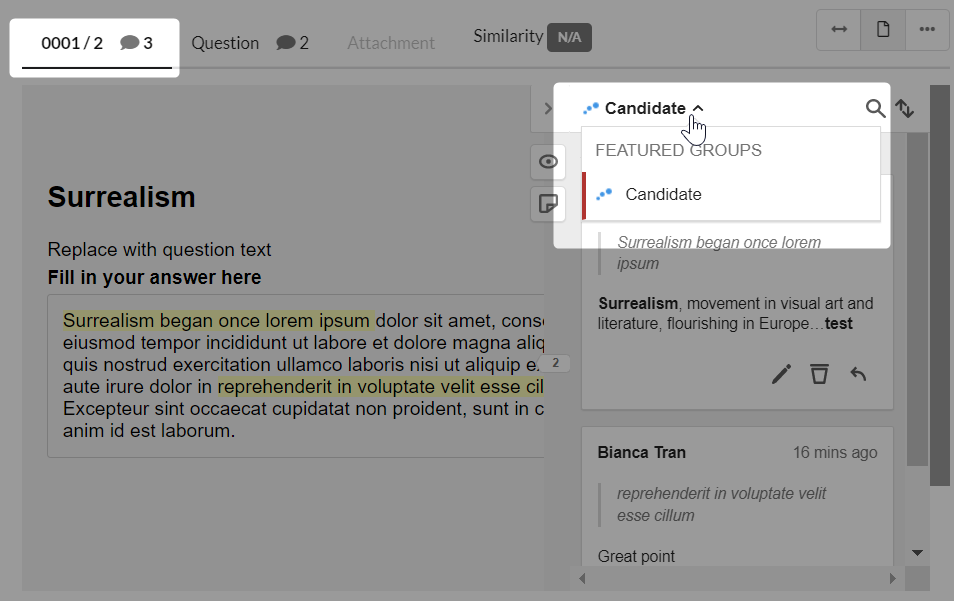Click the horizontal expand width arrows button

click(839, 29)
